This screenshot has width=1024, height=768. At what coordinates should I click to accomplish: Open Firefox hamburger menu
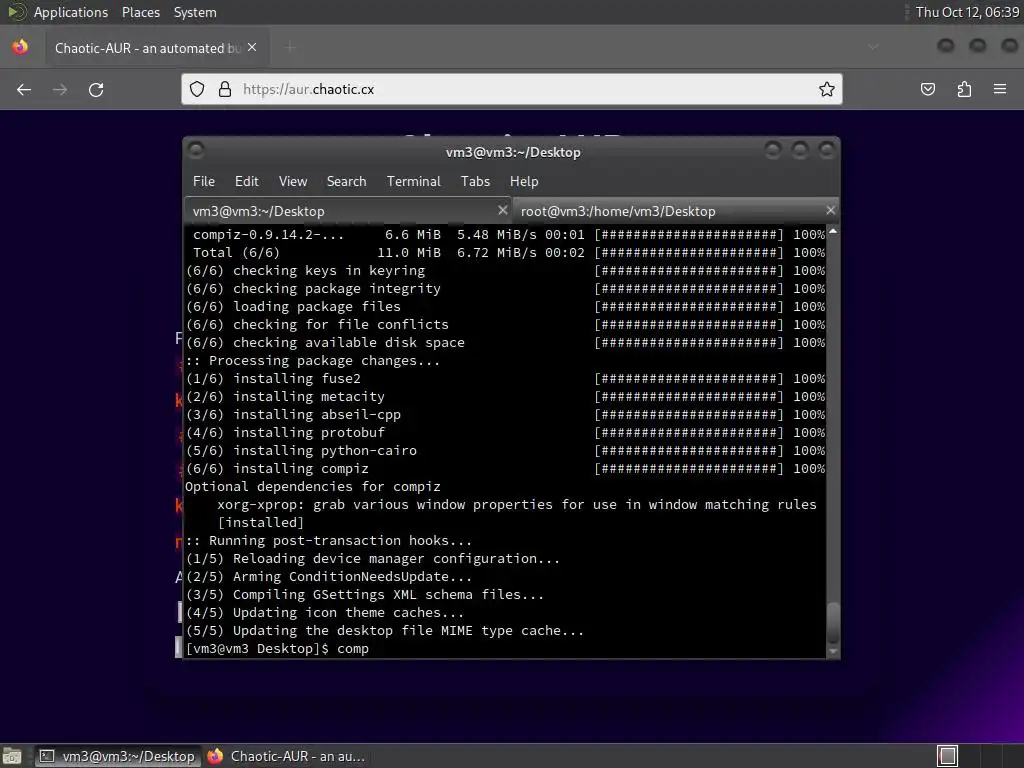point(1000,89)
